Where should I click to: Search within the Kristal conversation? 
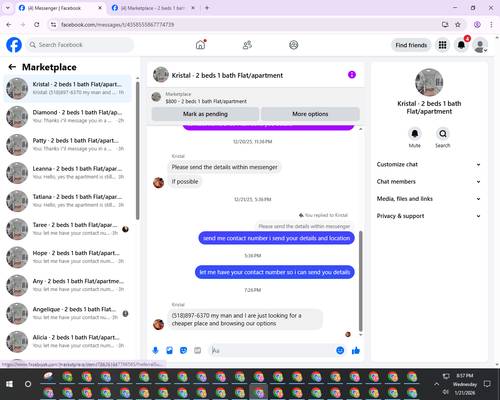[x=443, y=134]
